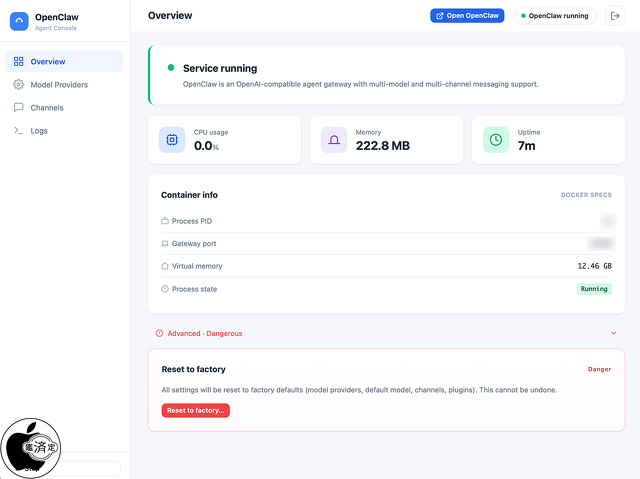The height and width of the screenshot is (479, 640).
Task: Click the Open OpenClaw button
Action: click(x=467, y=16)
